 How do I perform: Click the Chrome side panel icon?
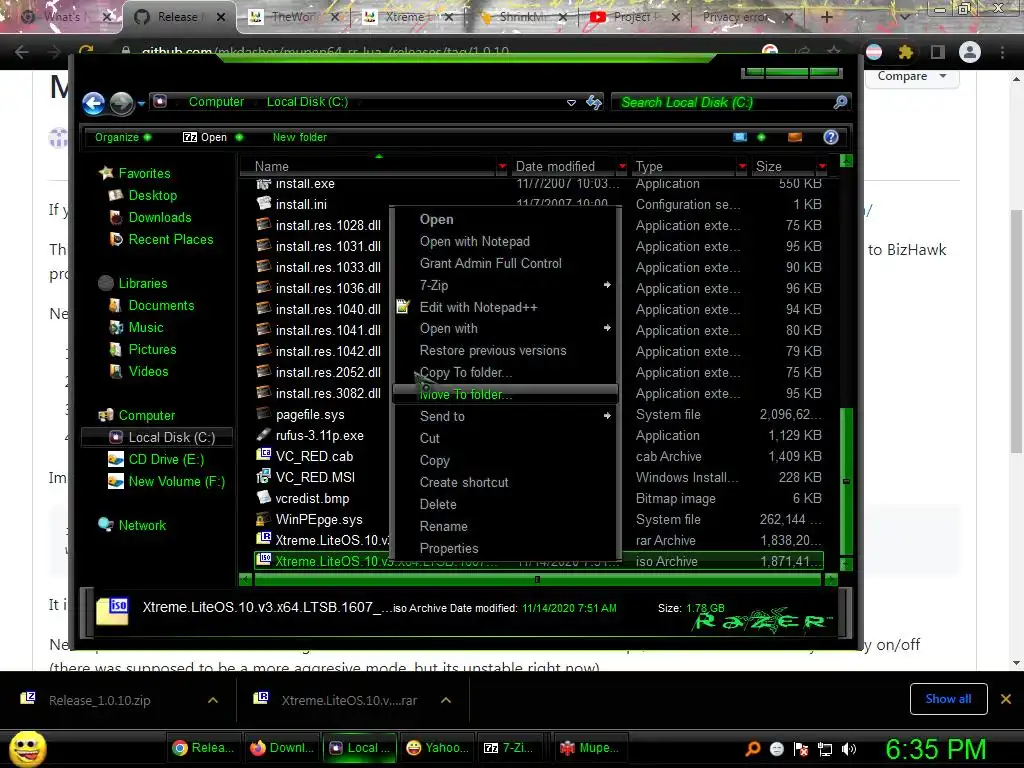(x=938, y=52)
